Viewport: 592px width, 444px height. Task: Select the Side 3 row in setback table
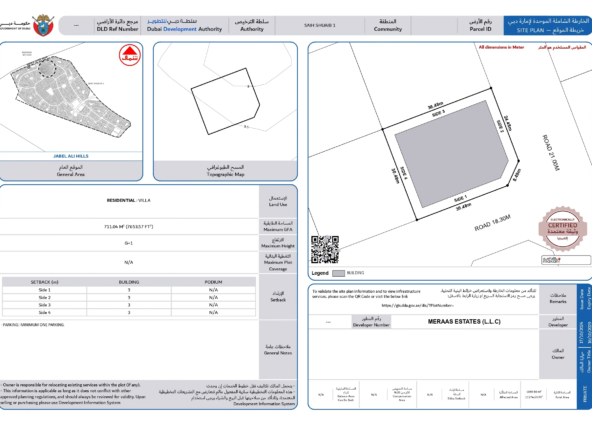[x=129, y=305]
